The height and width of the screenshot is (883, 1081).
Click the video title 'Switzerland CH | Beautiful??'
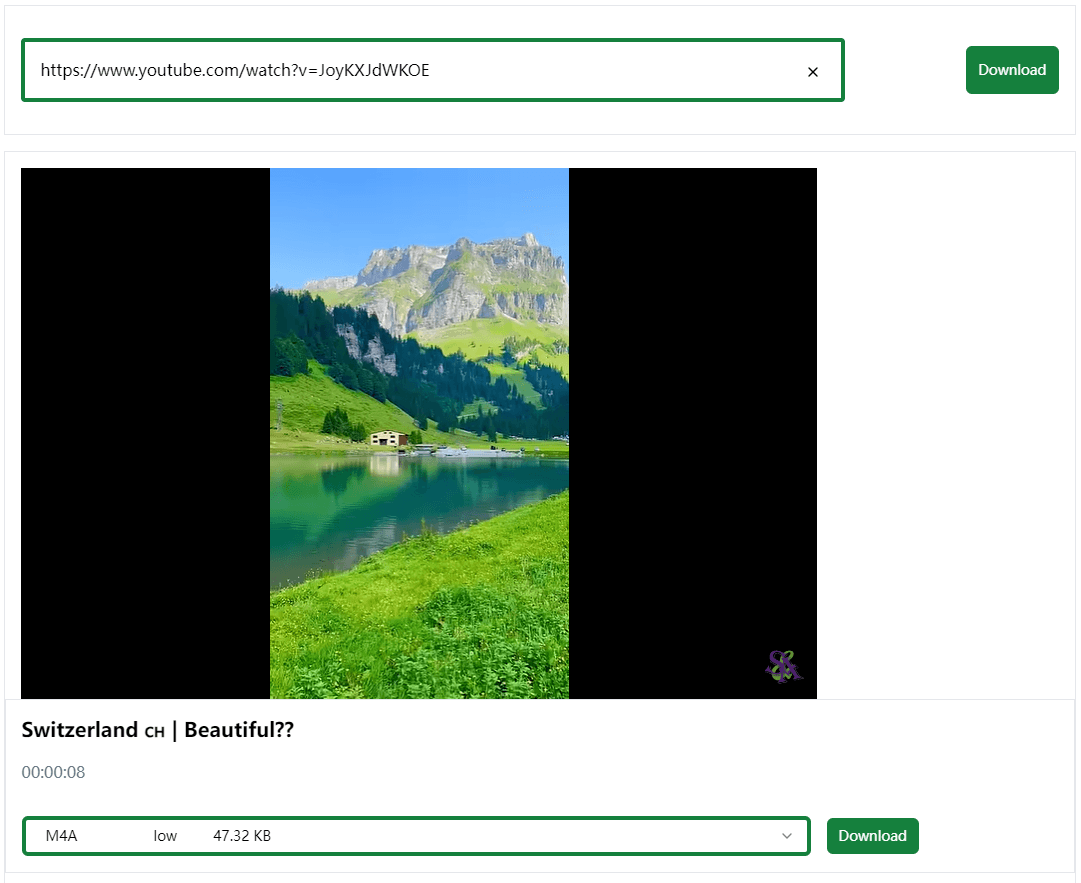point(158,730)
